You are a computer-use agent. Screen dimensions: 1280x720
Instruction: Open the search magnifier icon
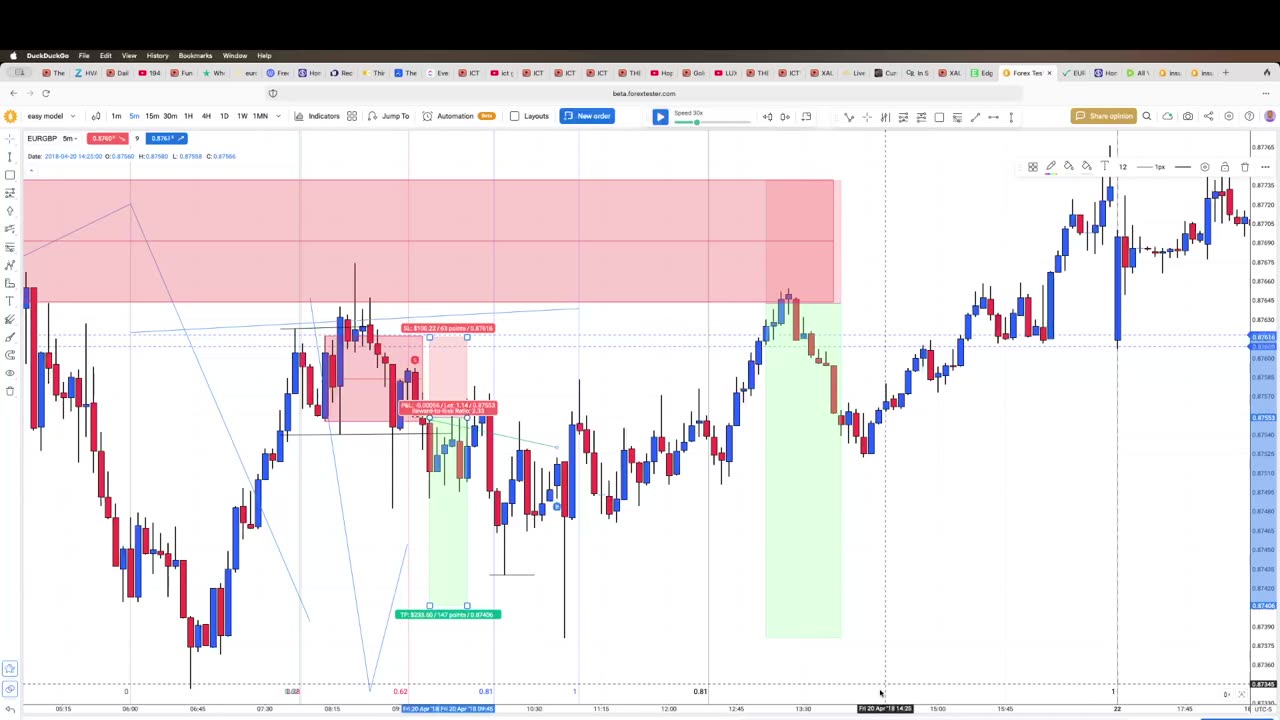pos(1147,117)
